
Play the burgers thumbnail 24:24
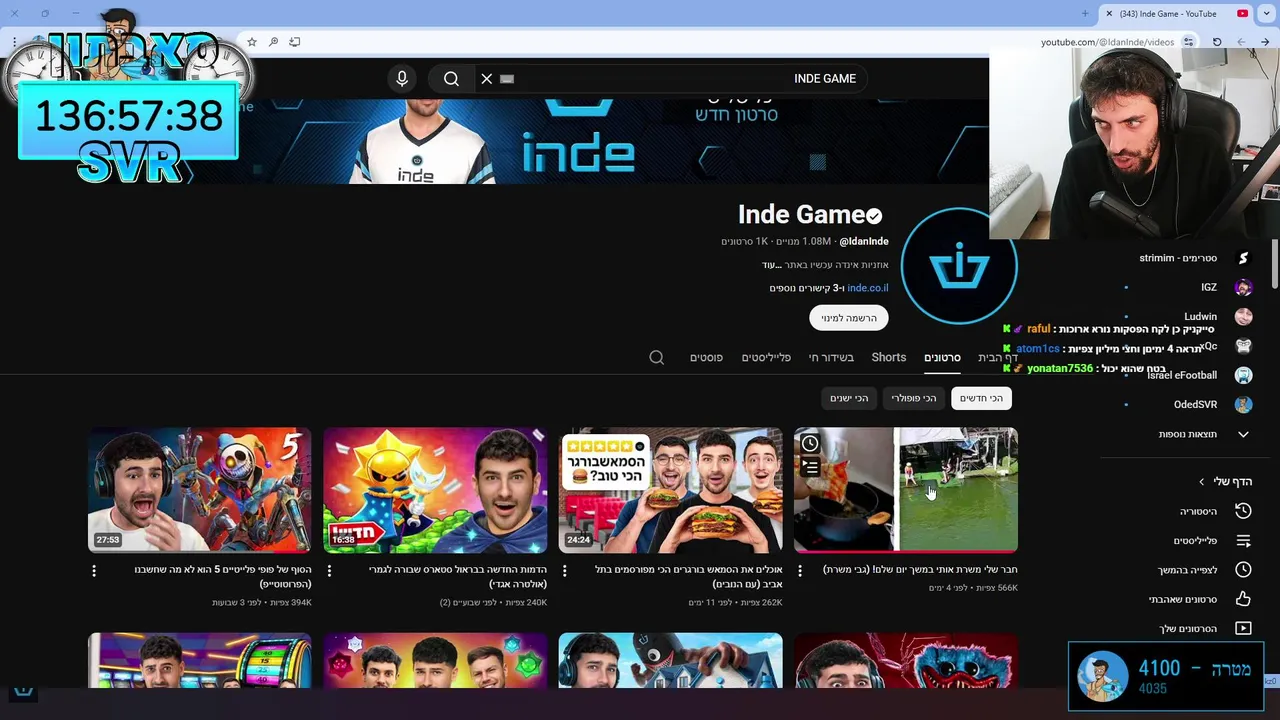670,490
